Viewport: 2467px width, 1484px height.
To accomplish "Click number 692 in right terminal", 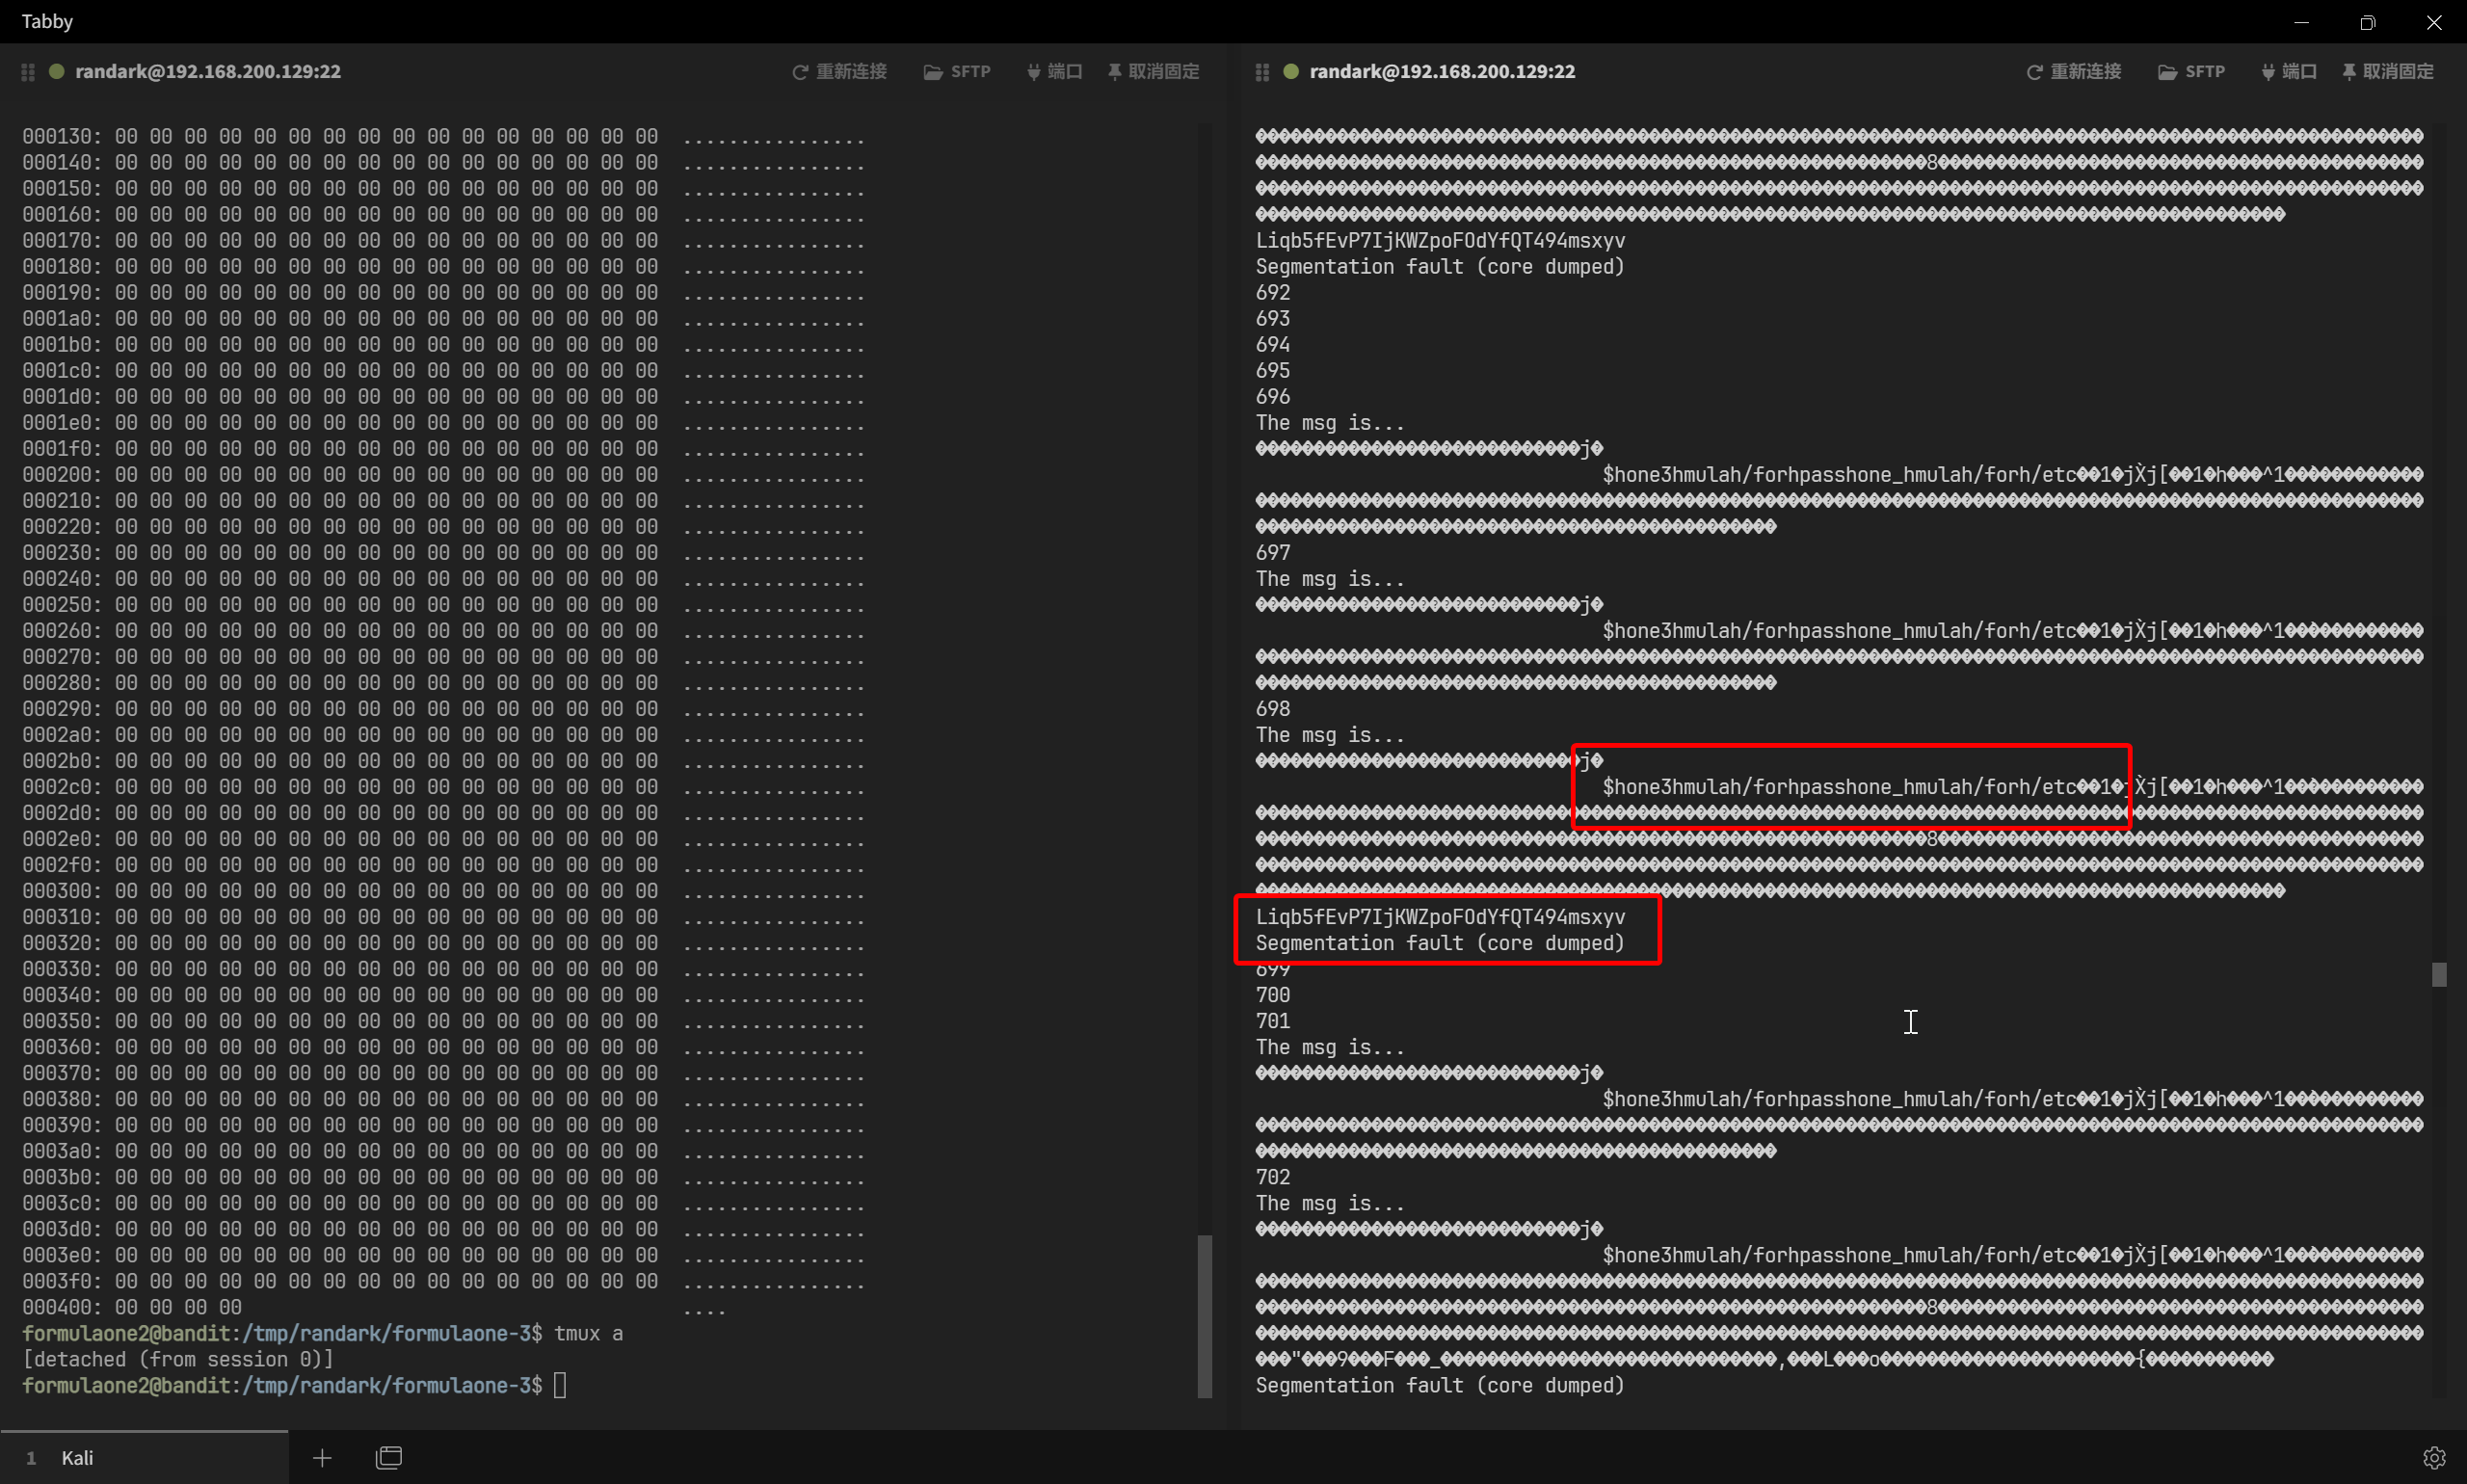I will coord(1273,292).
